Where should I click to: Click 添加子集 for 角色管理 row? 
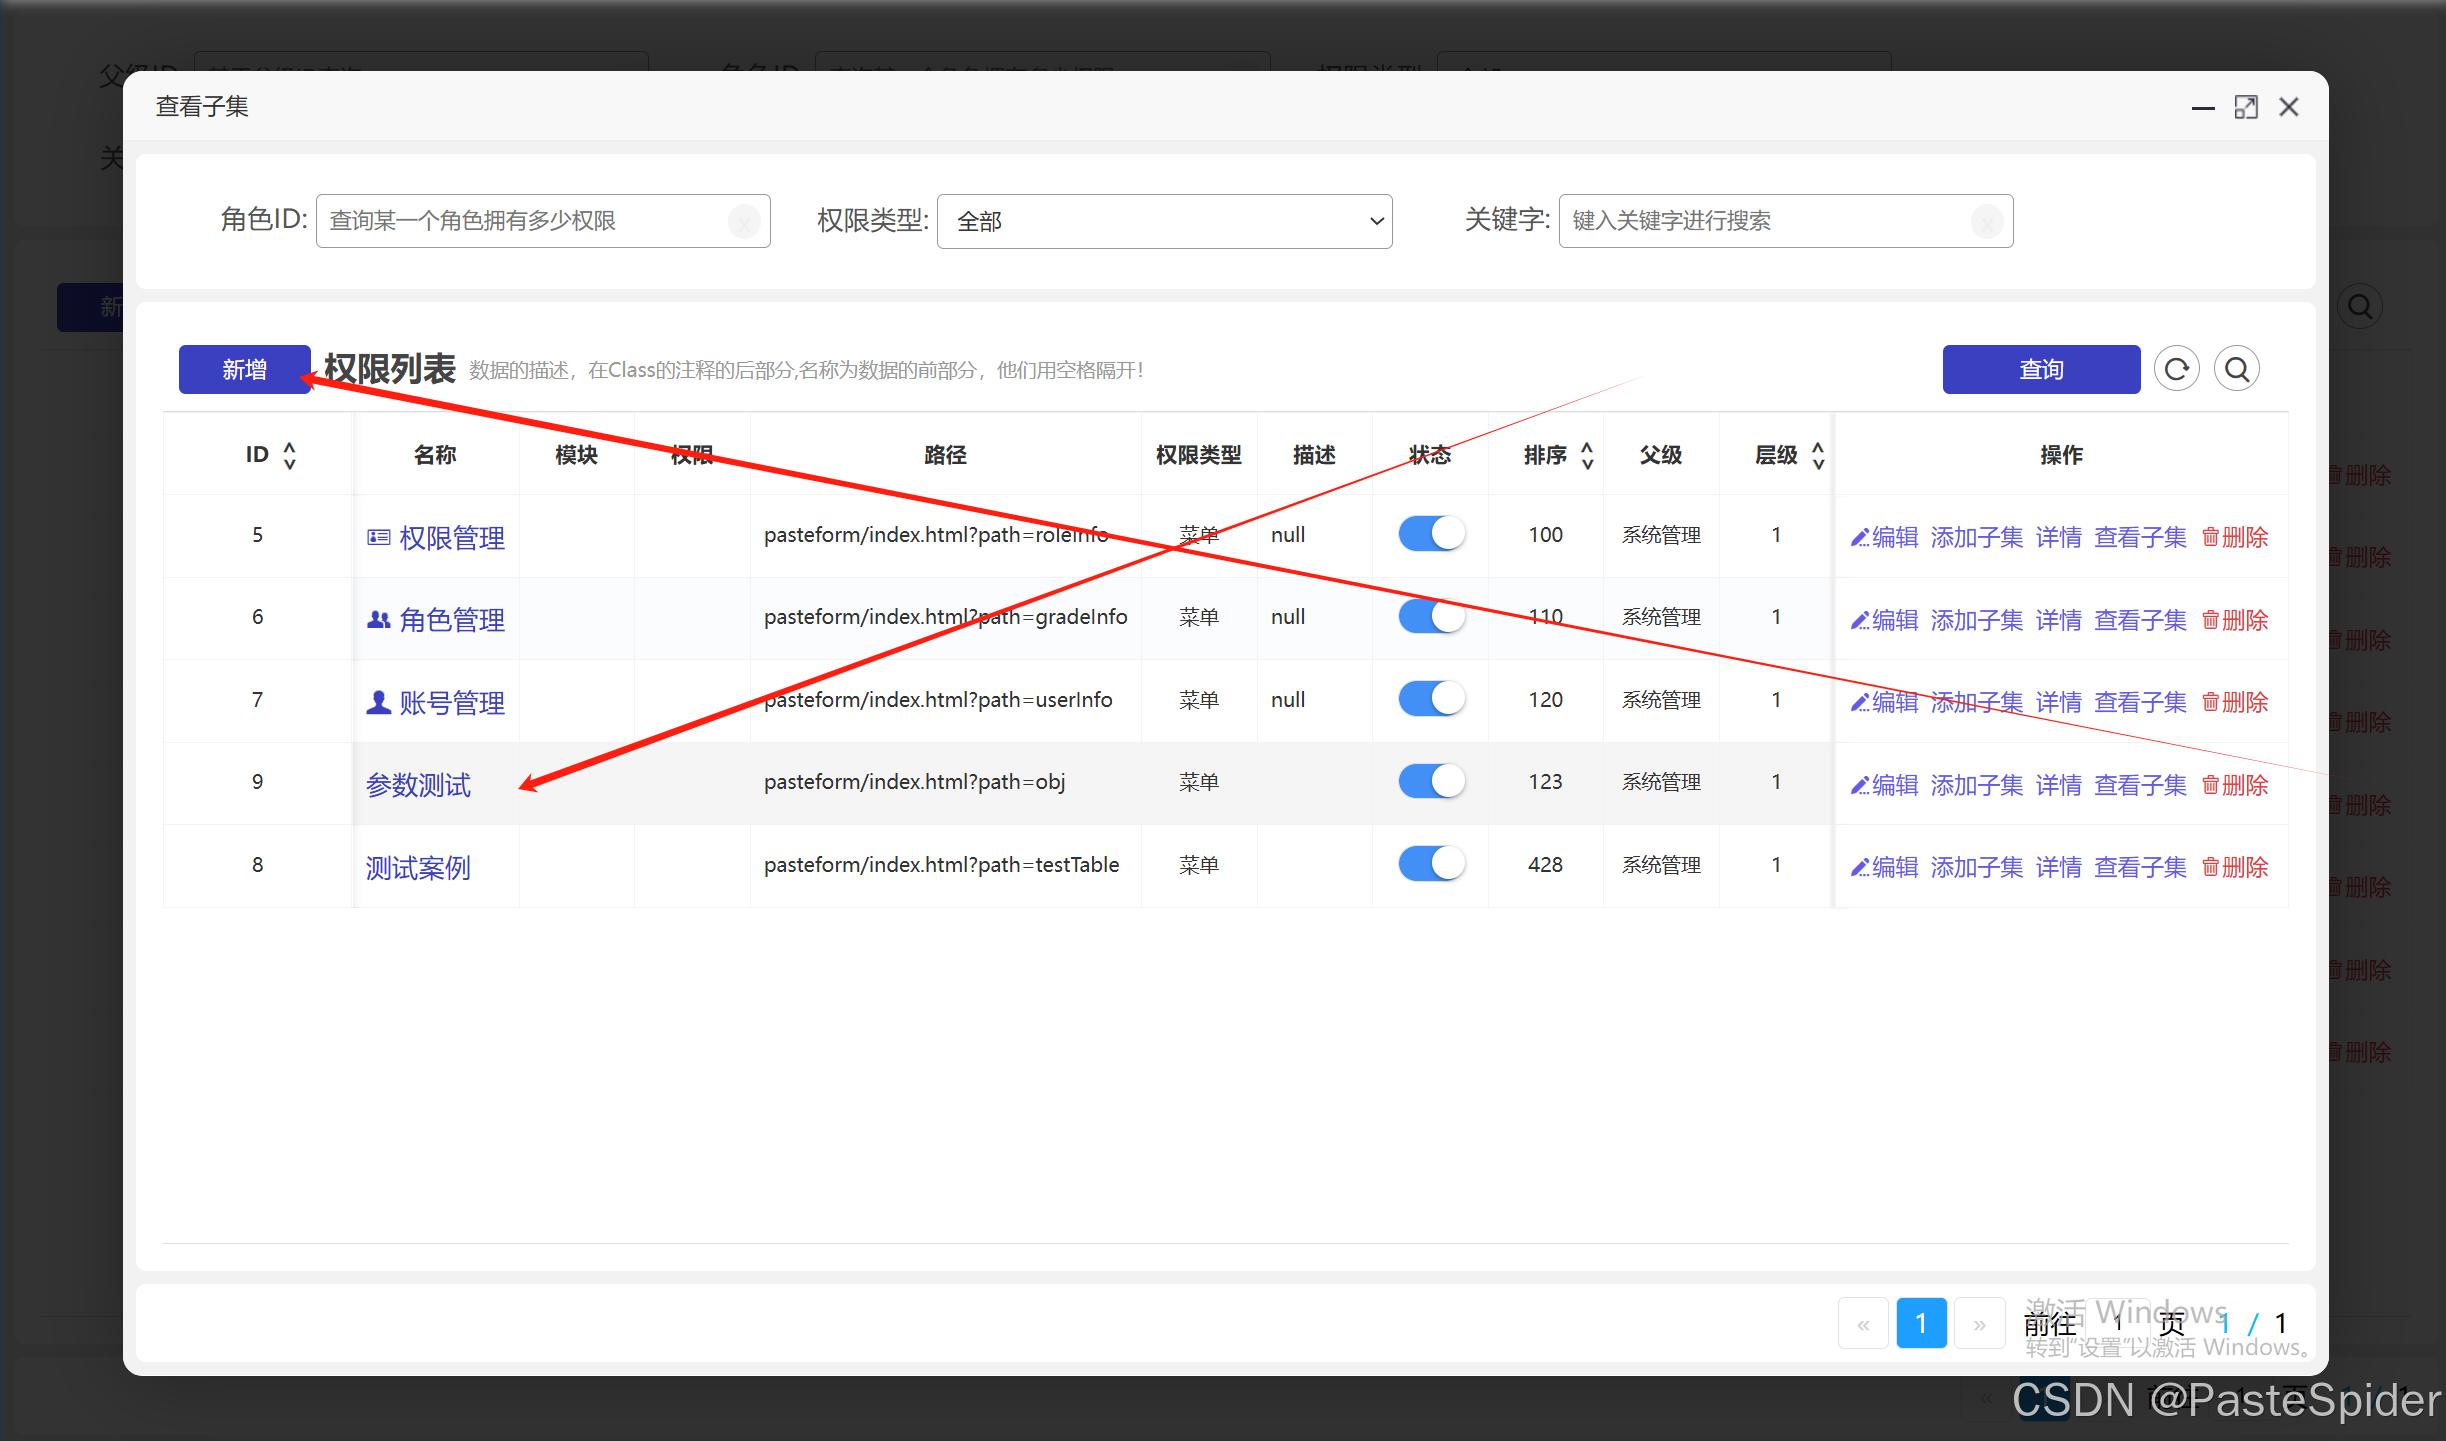1977,621
